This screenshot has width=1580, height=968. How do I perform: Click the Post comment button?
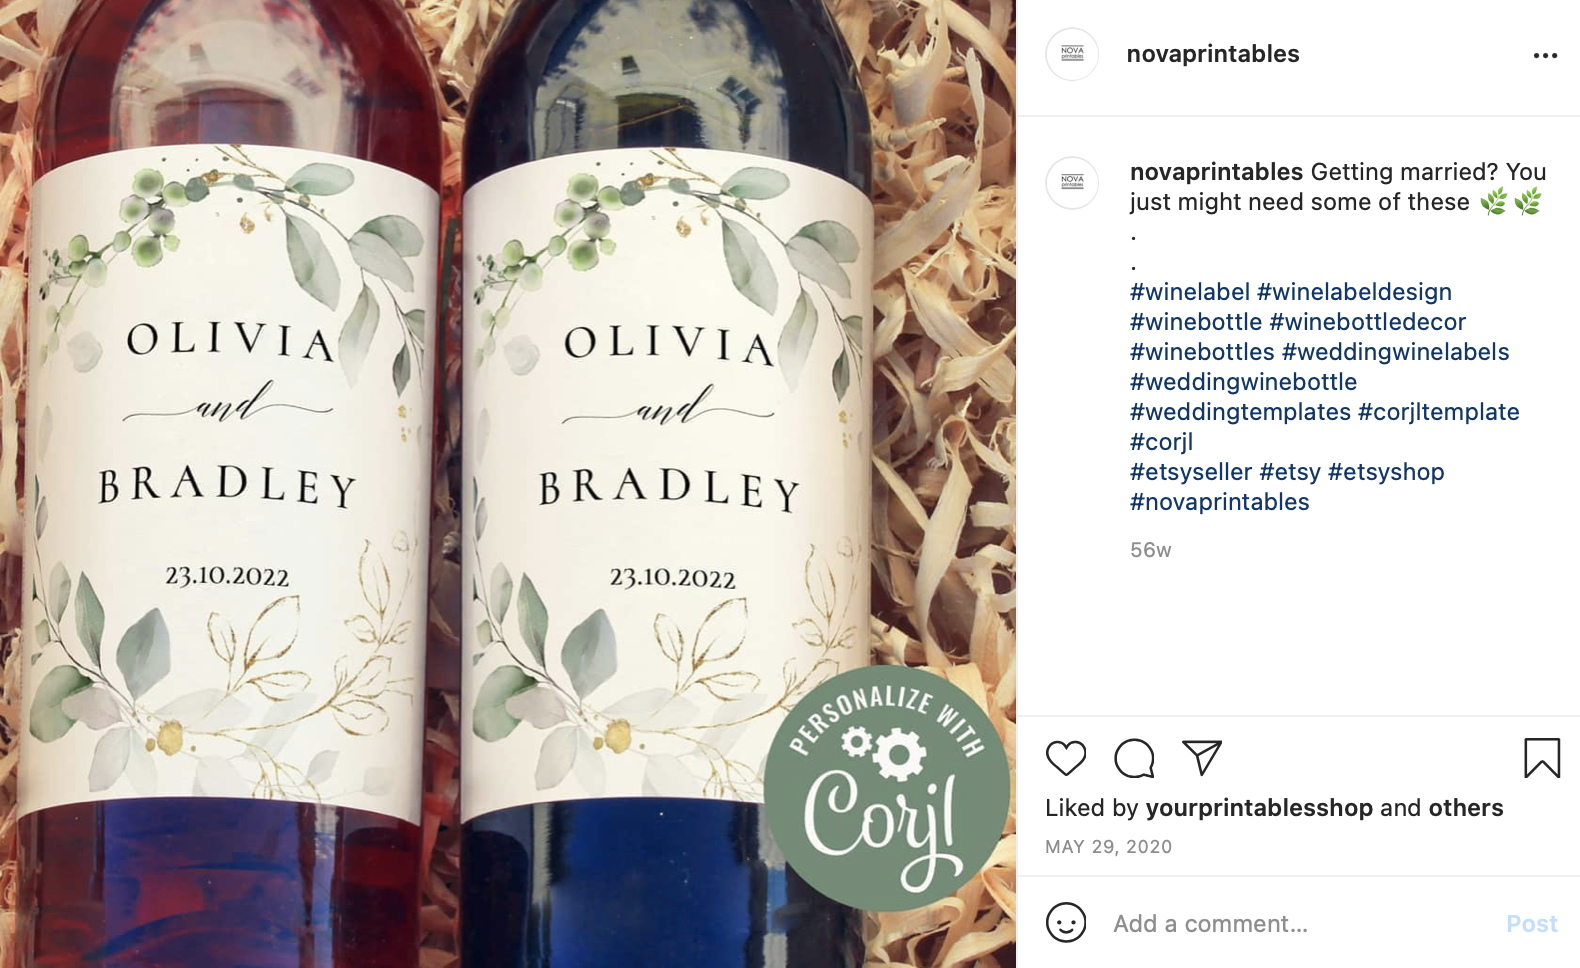tap(1531, 923)
